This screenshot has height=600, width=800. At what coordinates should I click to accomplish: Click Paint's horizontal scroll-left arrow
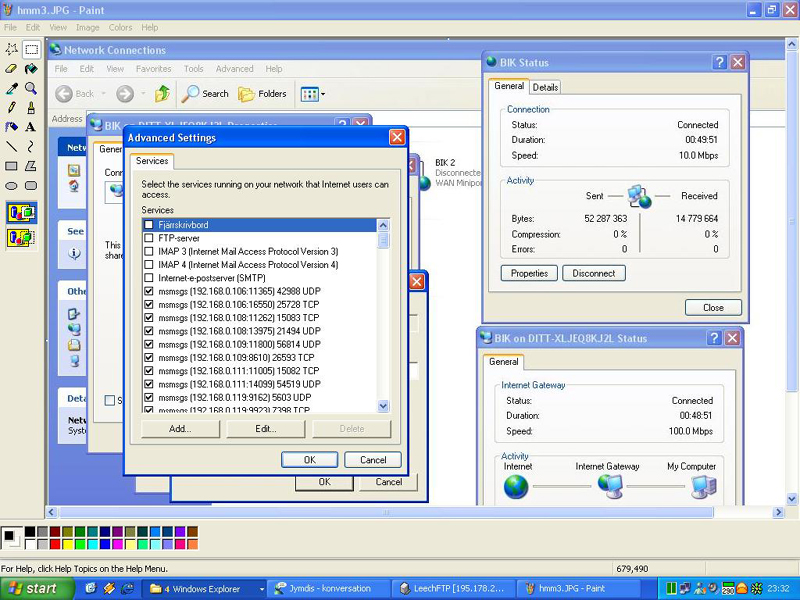pyautogui.click(x=51, y=512)
